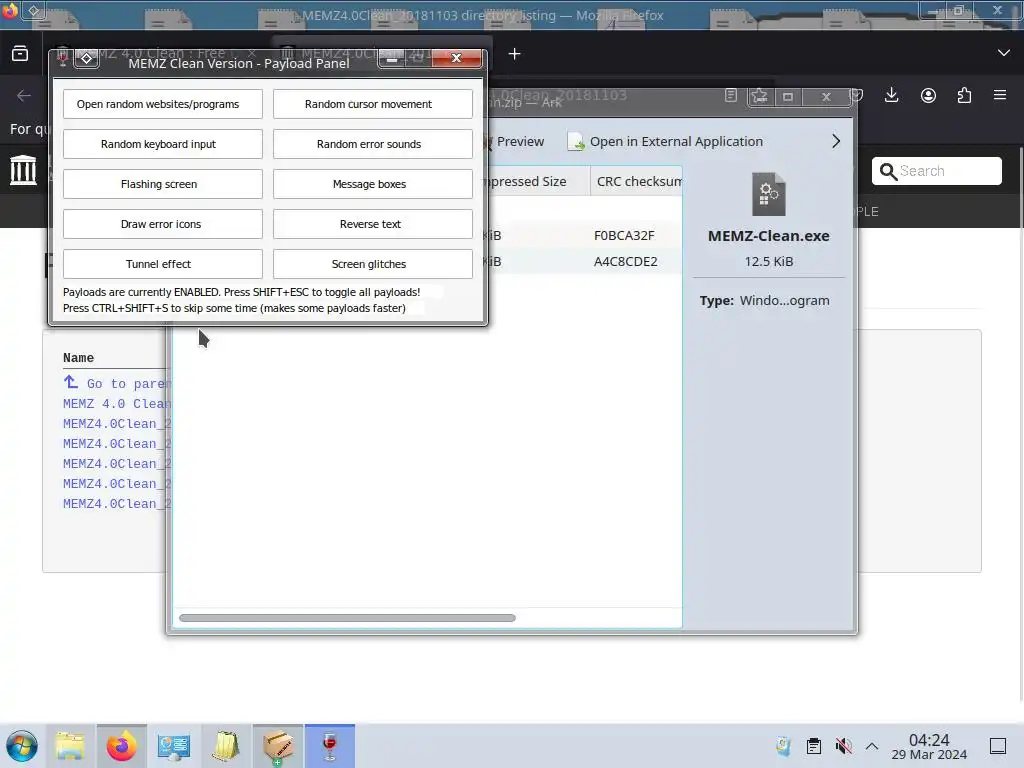
Task: Toggle 'Random error sounds' payload
Action: click(372, 144)
